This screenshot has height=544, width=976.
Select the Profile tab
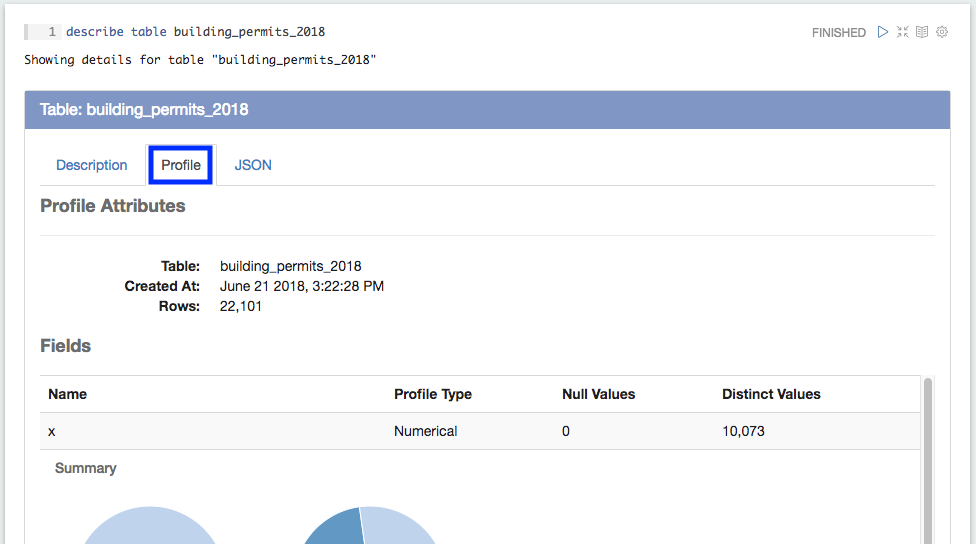pyautogui.click(x=181, y=165)
